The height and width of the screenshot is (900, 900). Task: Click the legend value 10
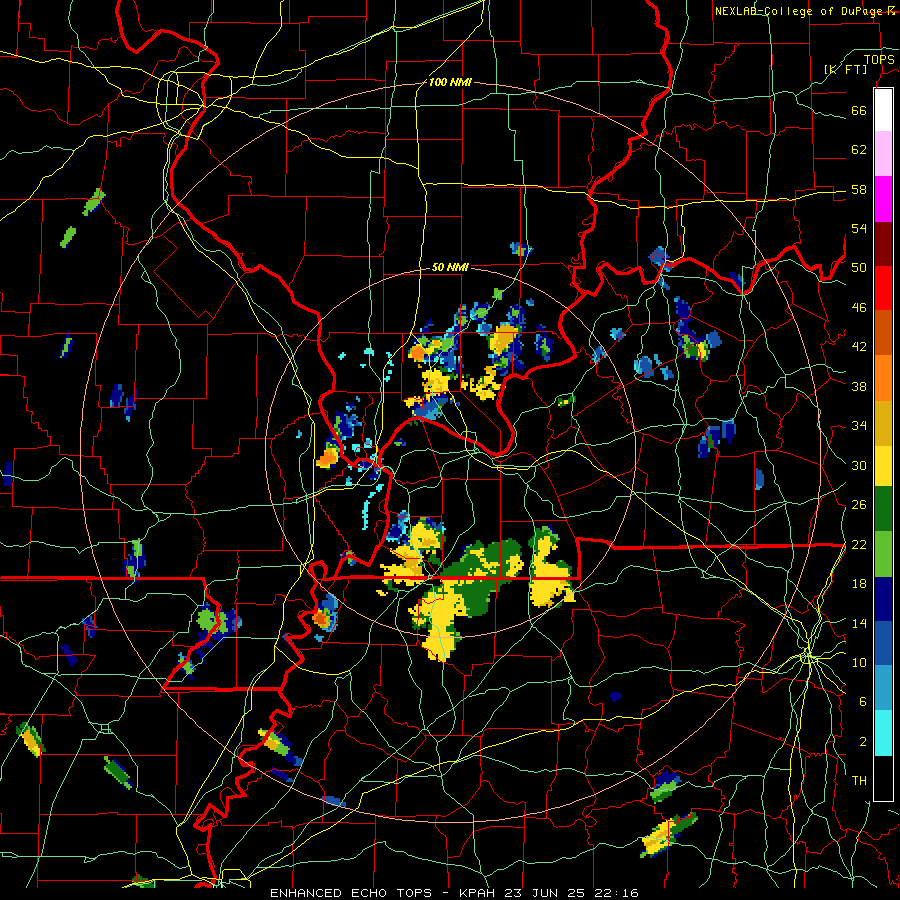click(859, 662)
